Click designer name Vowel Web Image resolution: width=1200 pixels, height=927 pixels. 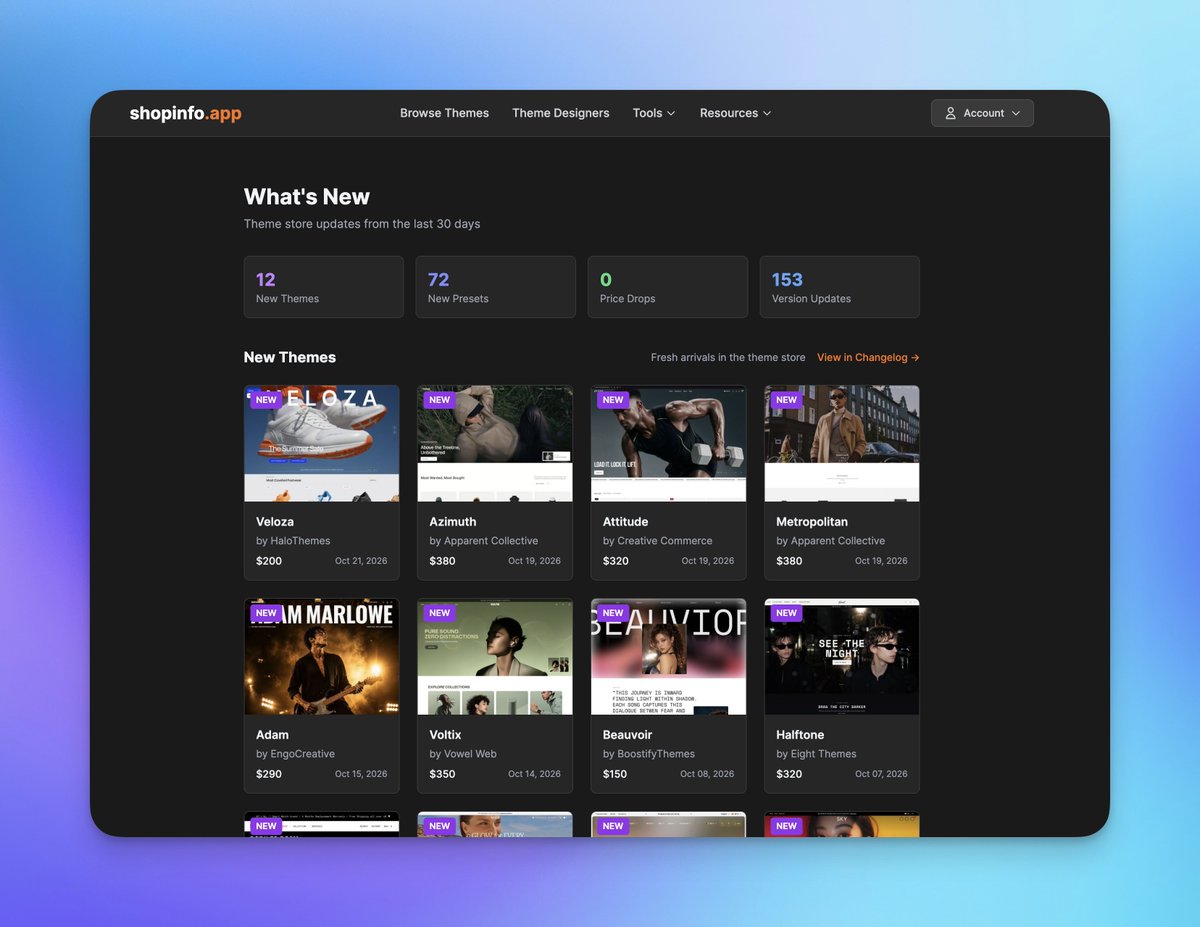tap(470, 754)
